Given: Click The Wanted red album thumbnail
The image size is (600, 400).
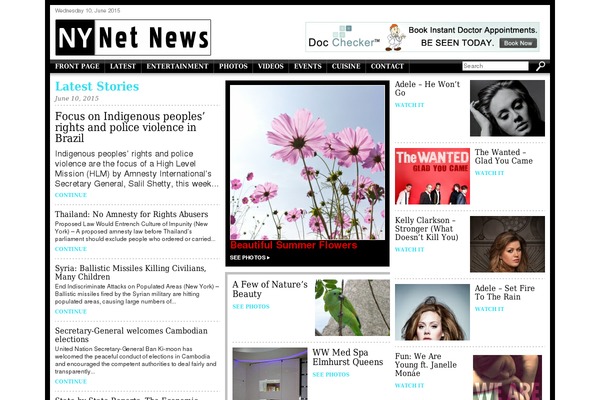Looking at the screenshot, I should pyautogui.click(x=432, y=176).
